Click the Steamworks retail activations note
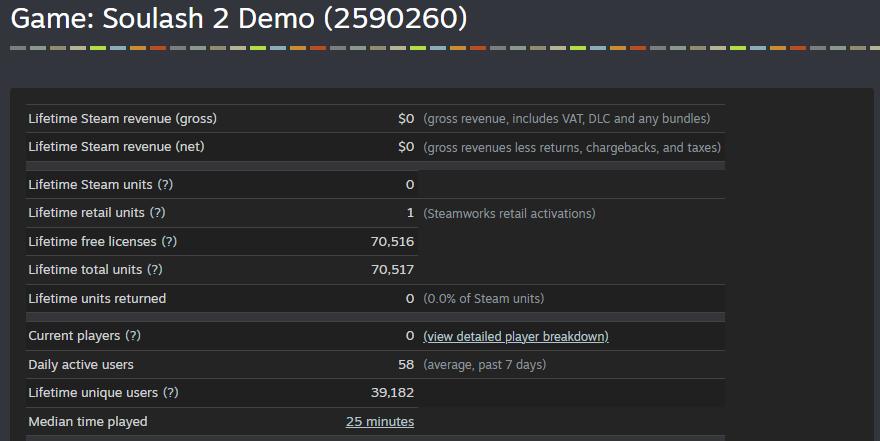Viewport: 880px width, 441px height. tap(510, 214)
